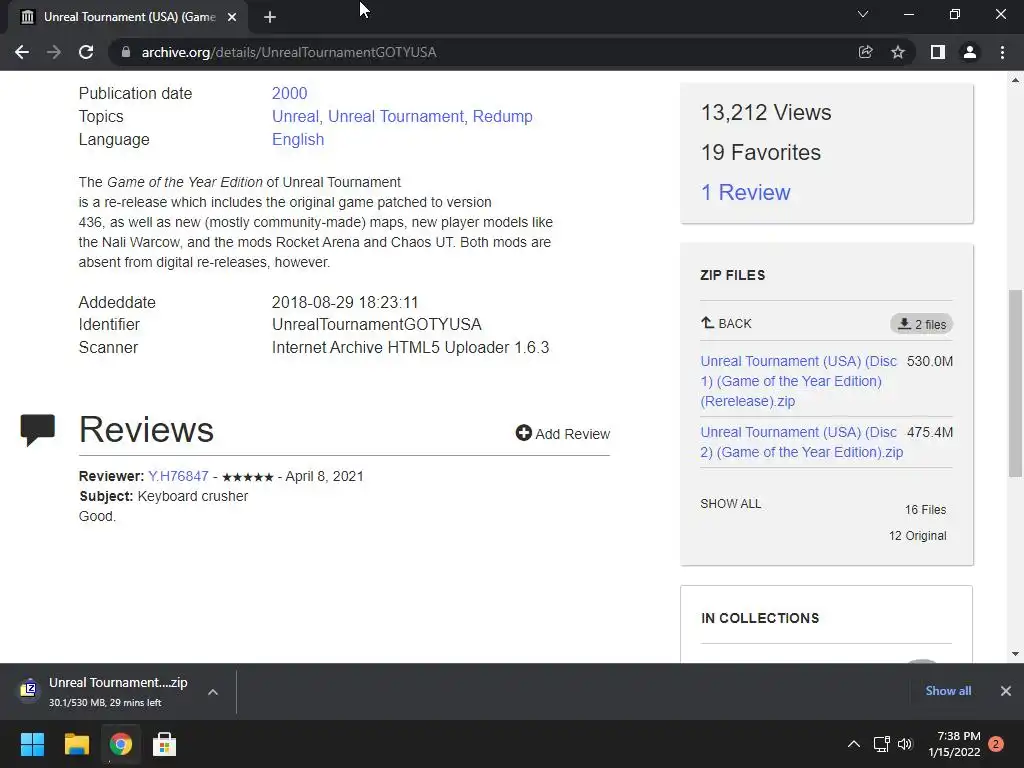Screen dimensions: 1024x768
Task: Download the Disc 2 zip file
Action: point(801,442)
